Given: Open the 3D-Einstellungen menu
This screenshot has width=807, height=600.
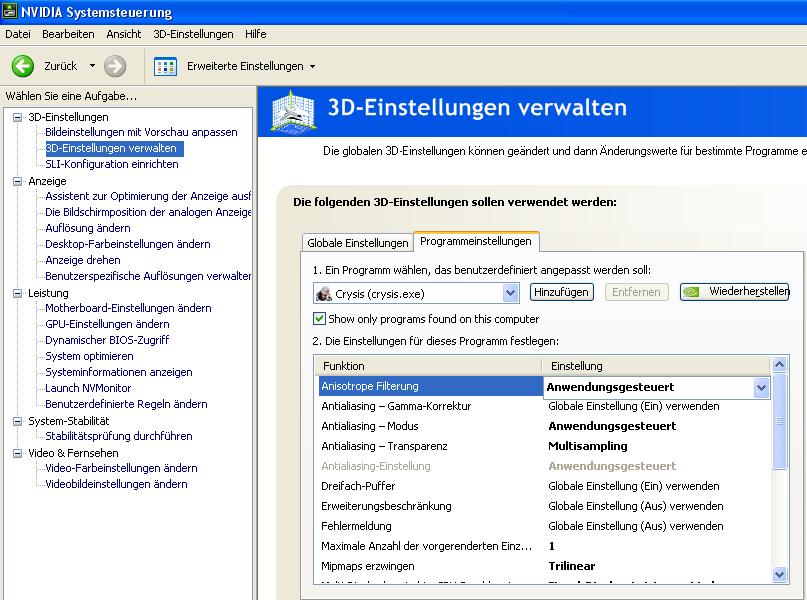Looking at the screenshot, I should 193,34.
